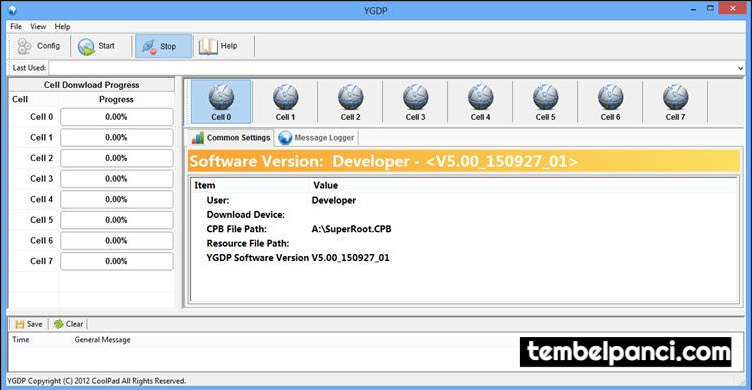Click the Cell 6 progress bar
Screen dimensions: 752x390
[117, 241]
